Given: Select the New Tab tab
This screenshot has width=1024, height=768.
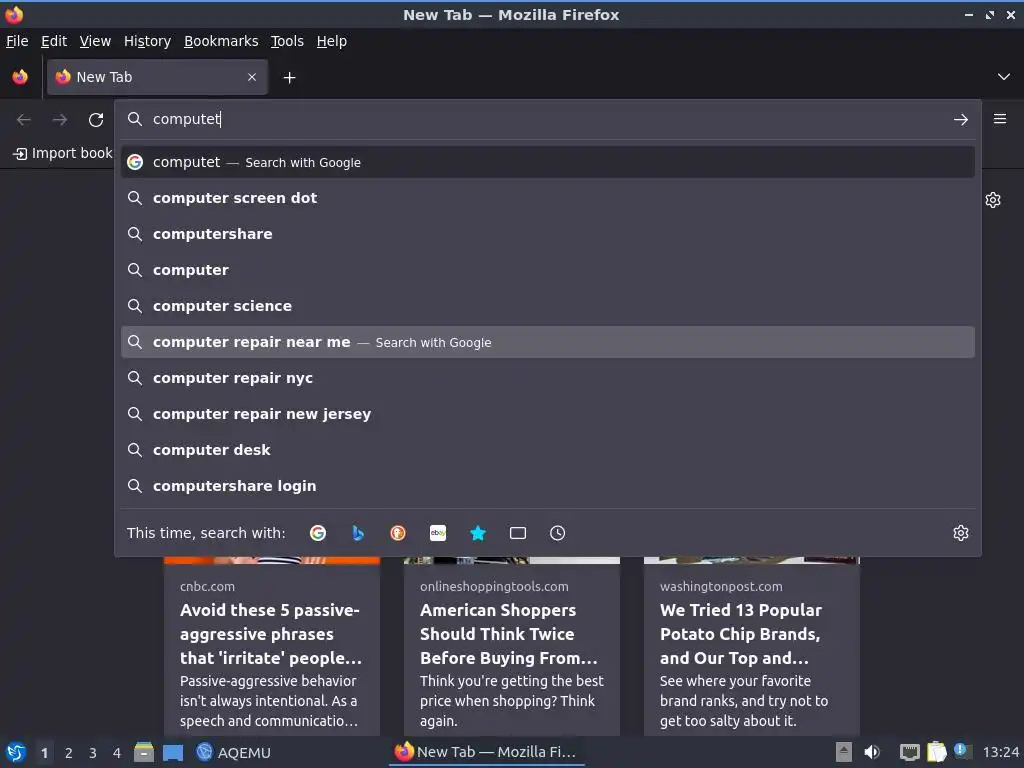Looking at the screenshot, I should pos(157,77).
